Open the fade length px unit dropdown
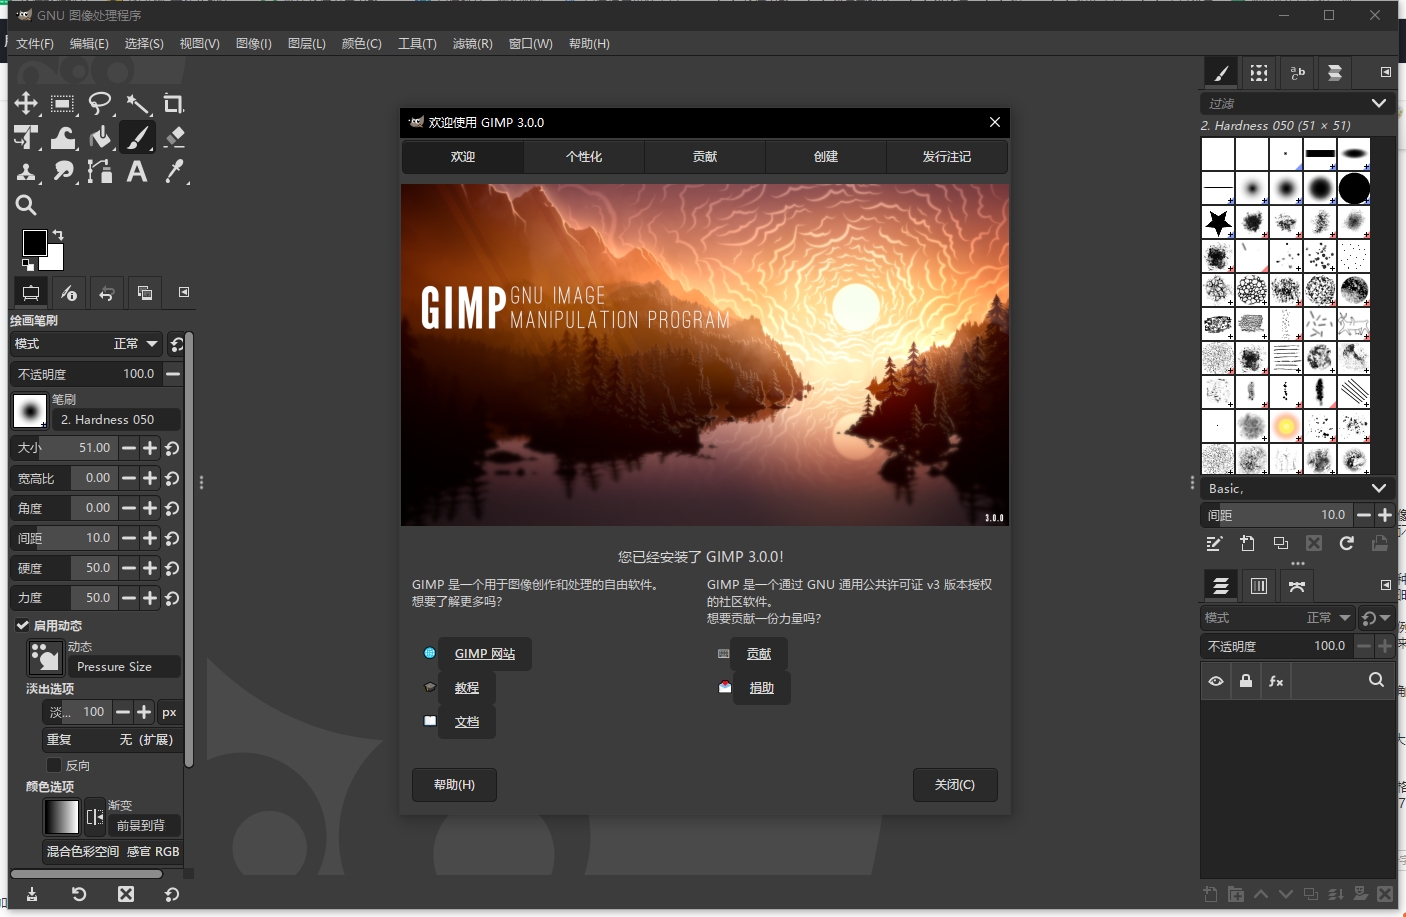 pyautogui.click(x=169, y=712)
